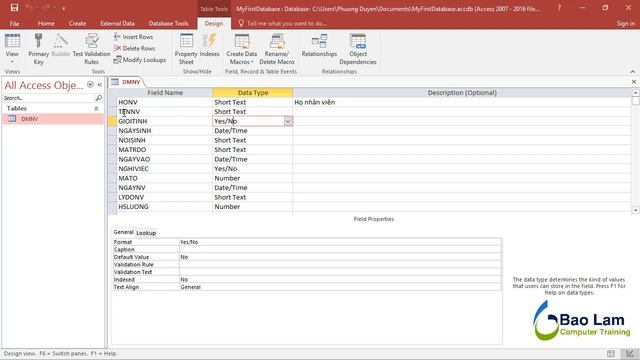Switch to the Create tab

(77, 23)
